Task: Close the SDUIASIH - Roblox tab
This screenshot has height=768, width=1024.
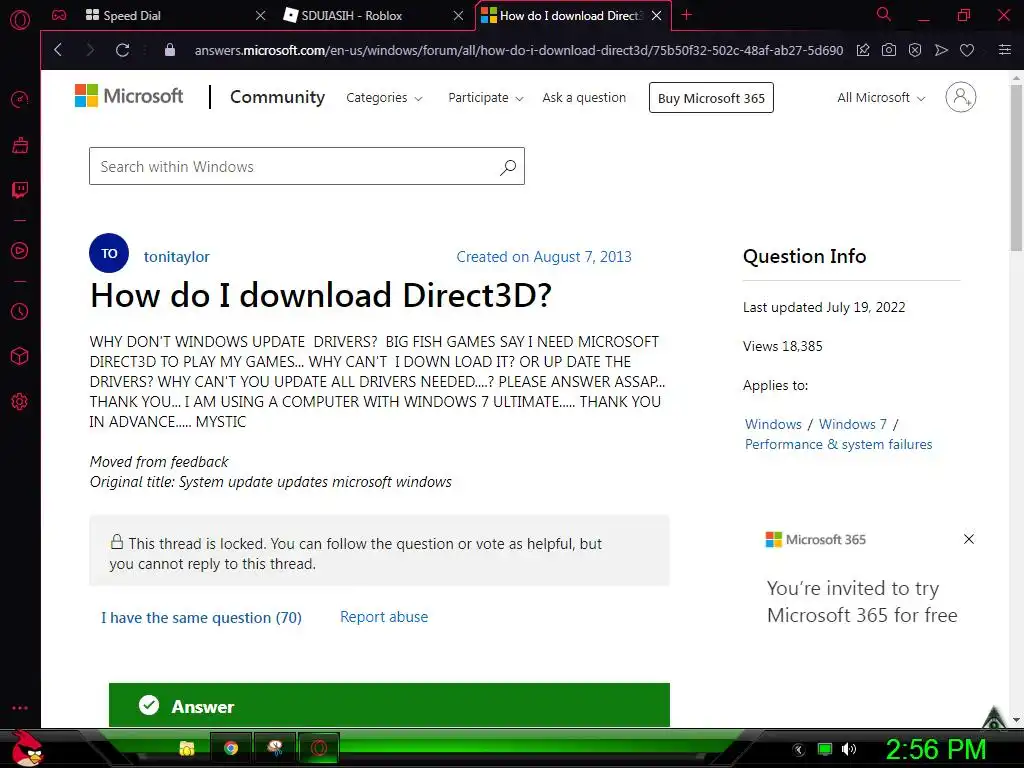Action: [x=459, y=16]
